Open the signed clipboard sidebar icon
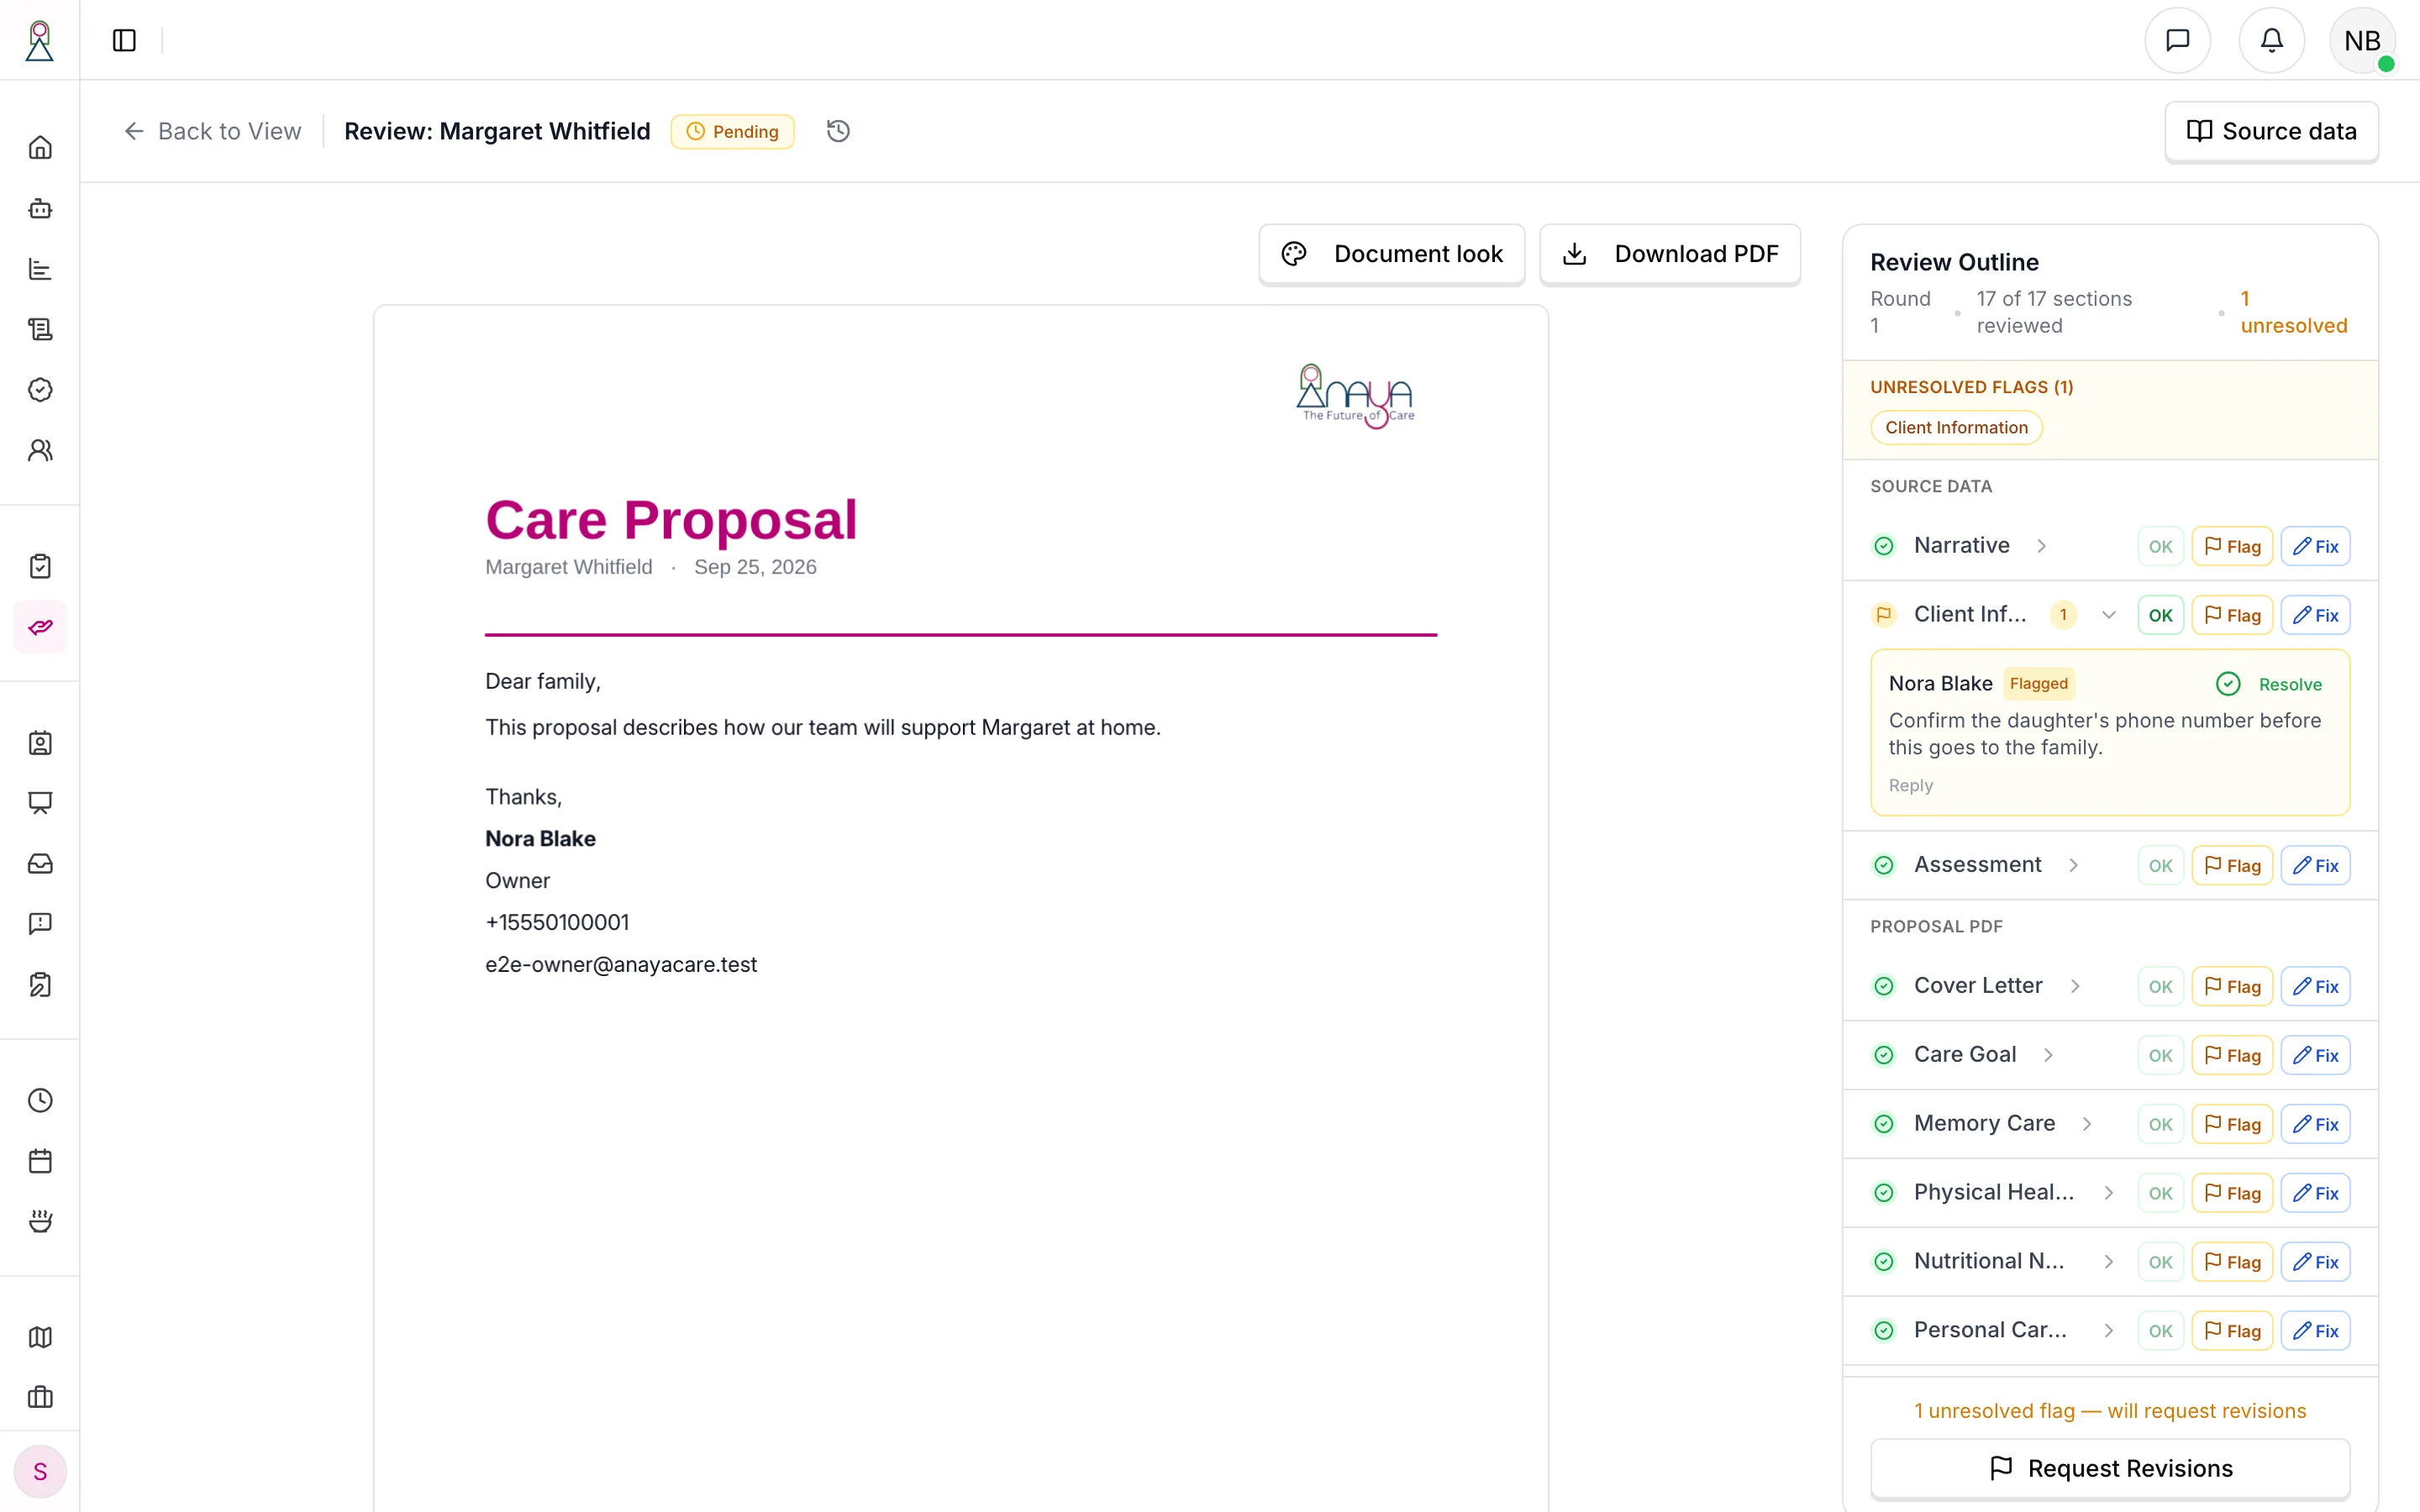Screen dimensions: 2420x1512 click(40, 985)
